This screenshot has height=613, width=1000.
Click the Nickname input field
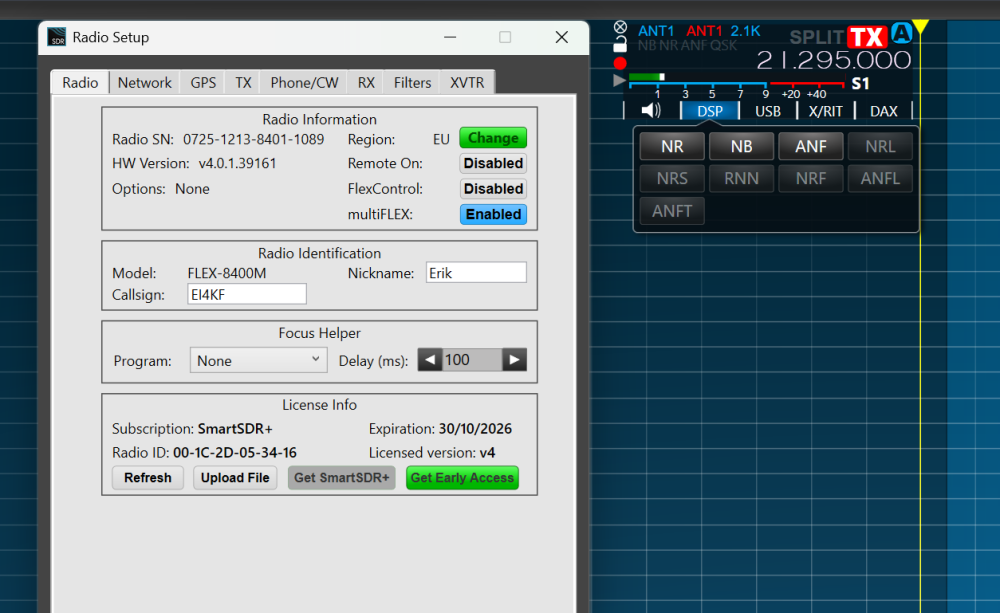coord(476,273)
